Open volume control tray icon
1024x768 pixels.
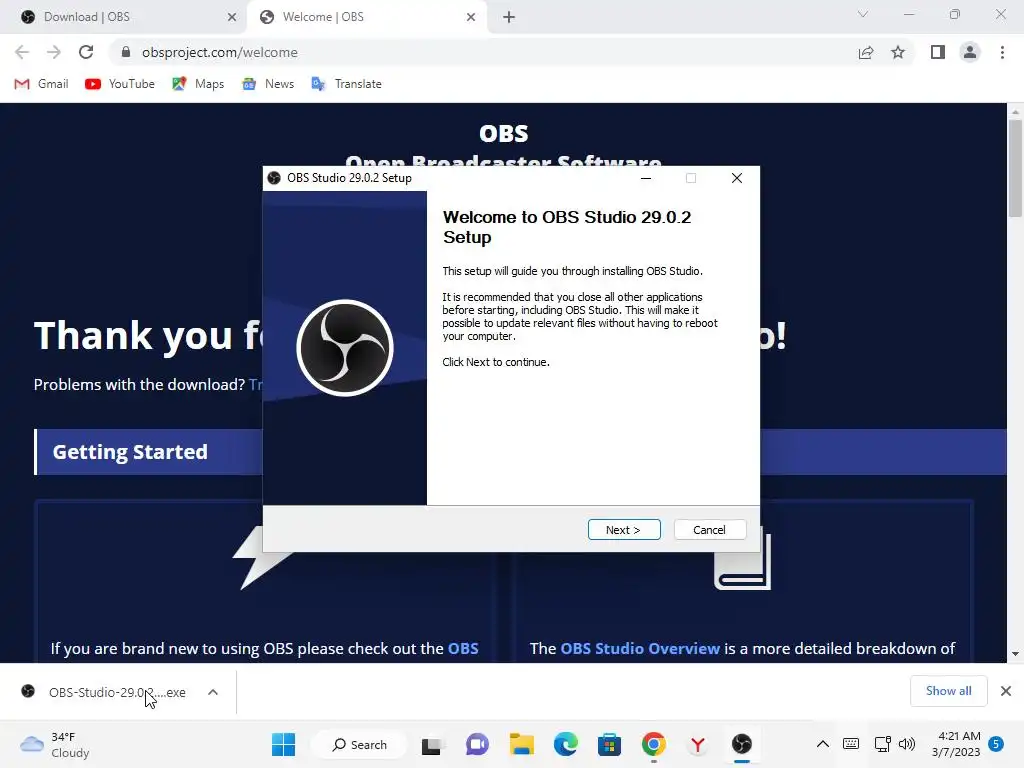pos(907,744)
